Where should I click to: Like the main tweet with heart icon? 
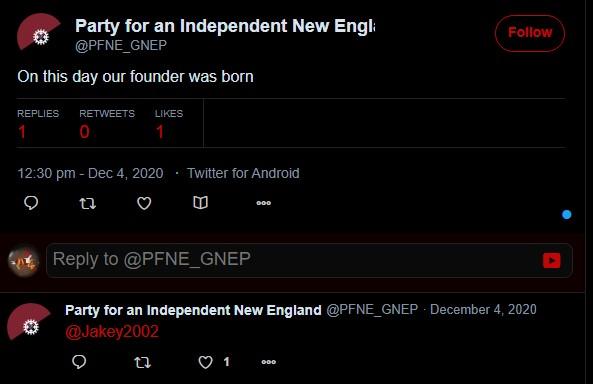click(144, 204)
